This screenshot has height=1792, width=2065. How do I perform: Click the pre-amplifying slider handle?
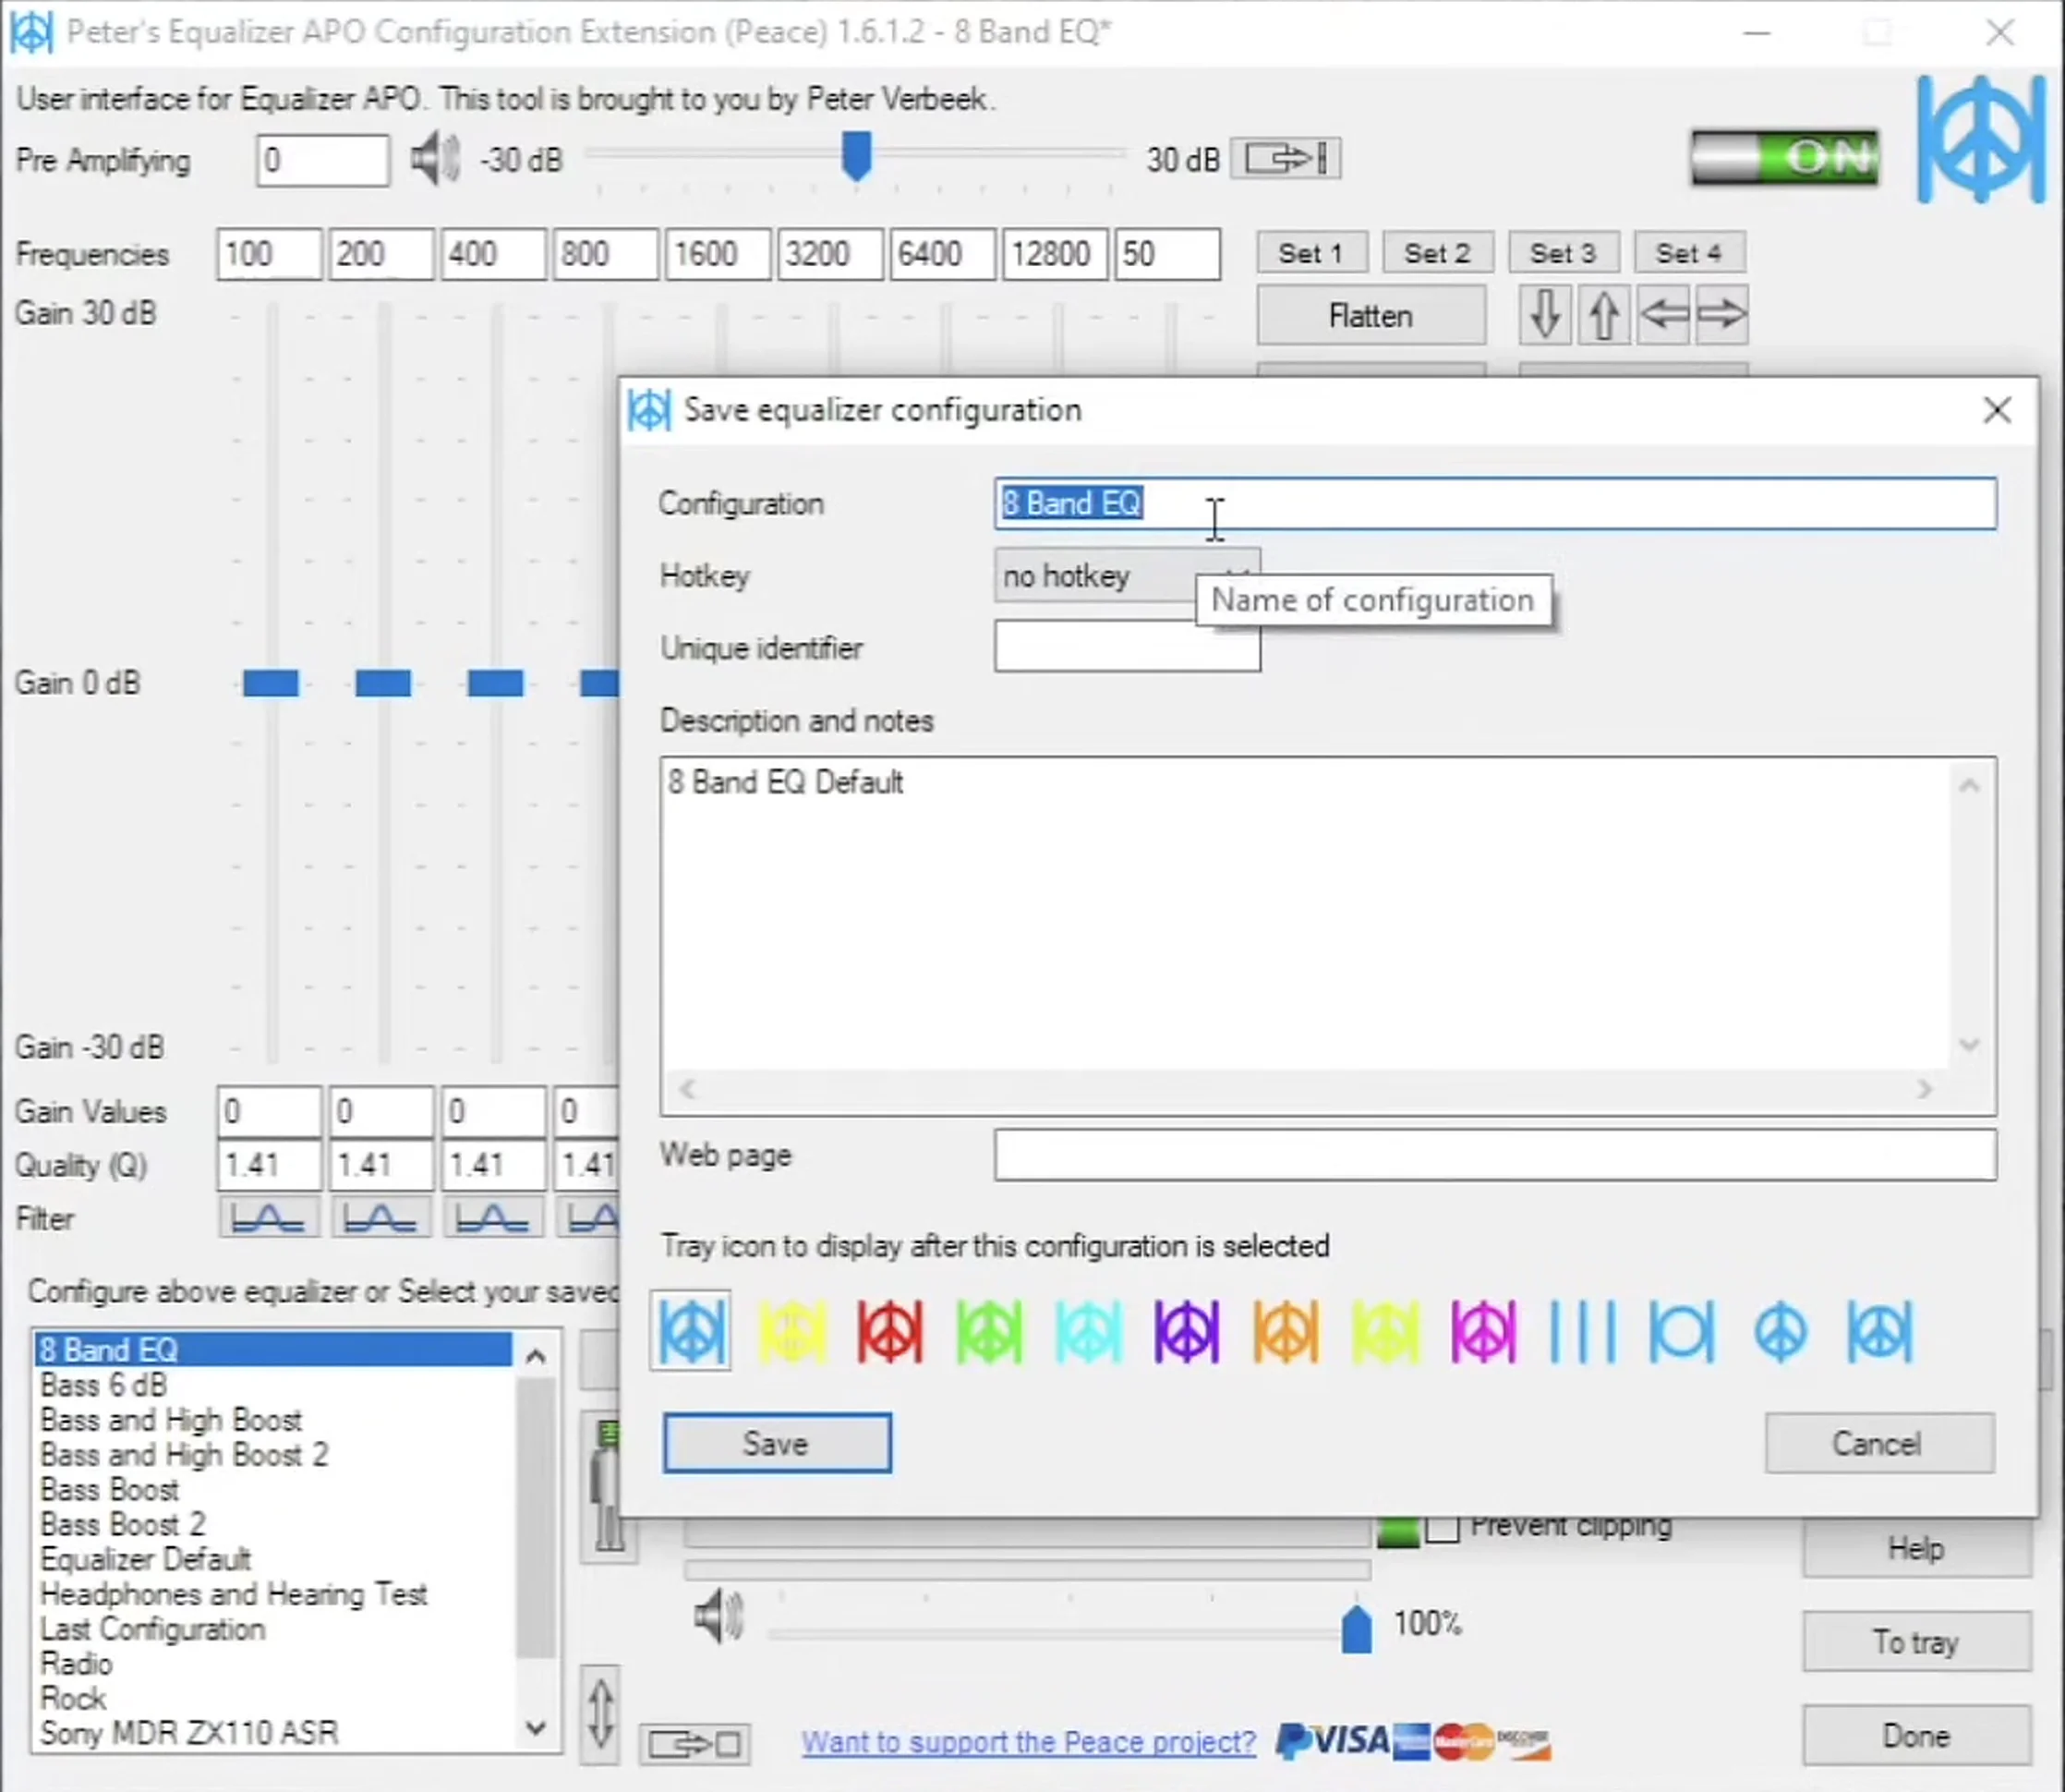(x=856, y=156)
